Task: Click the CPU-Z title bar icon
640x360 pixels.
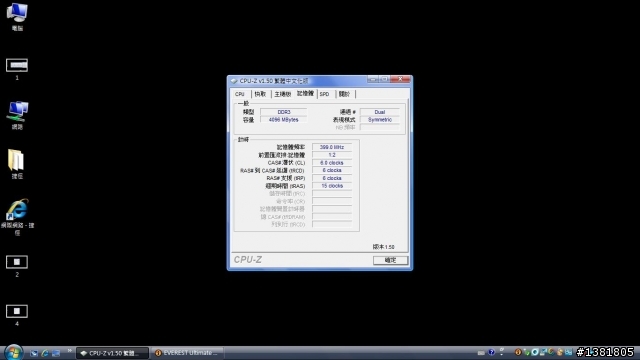Action: (234, 81)
